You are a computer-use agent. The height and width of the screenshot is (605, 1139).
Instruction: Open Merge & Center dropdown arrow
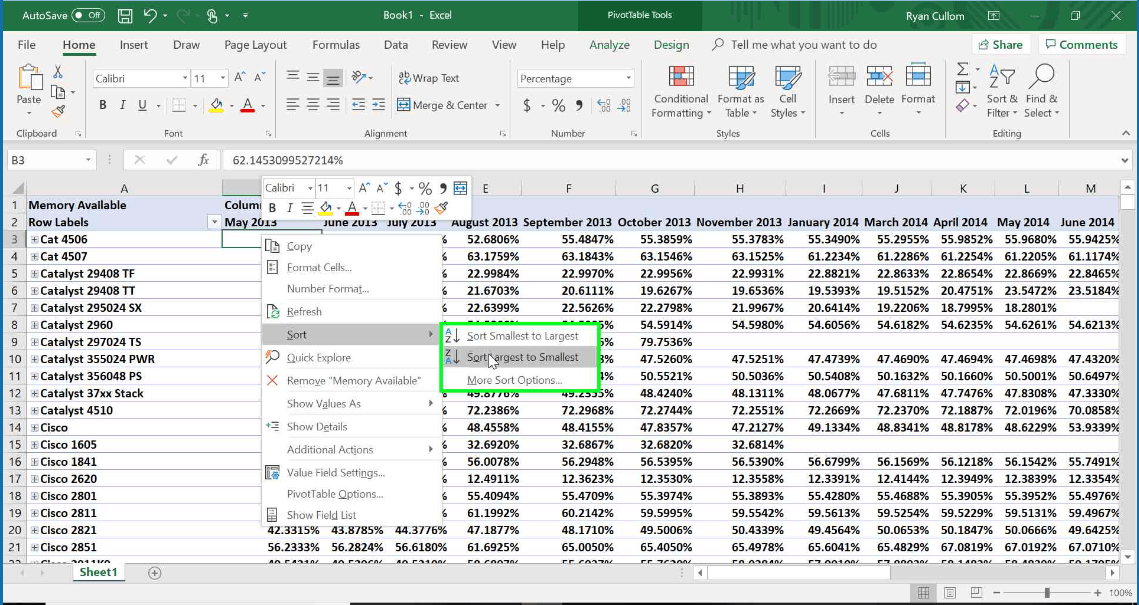(x=498, y=105)
